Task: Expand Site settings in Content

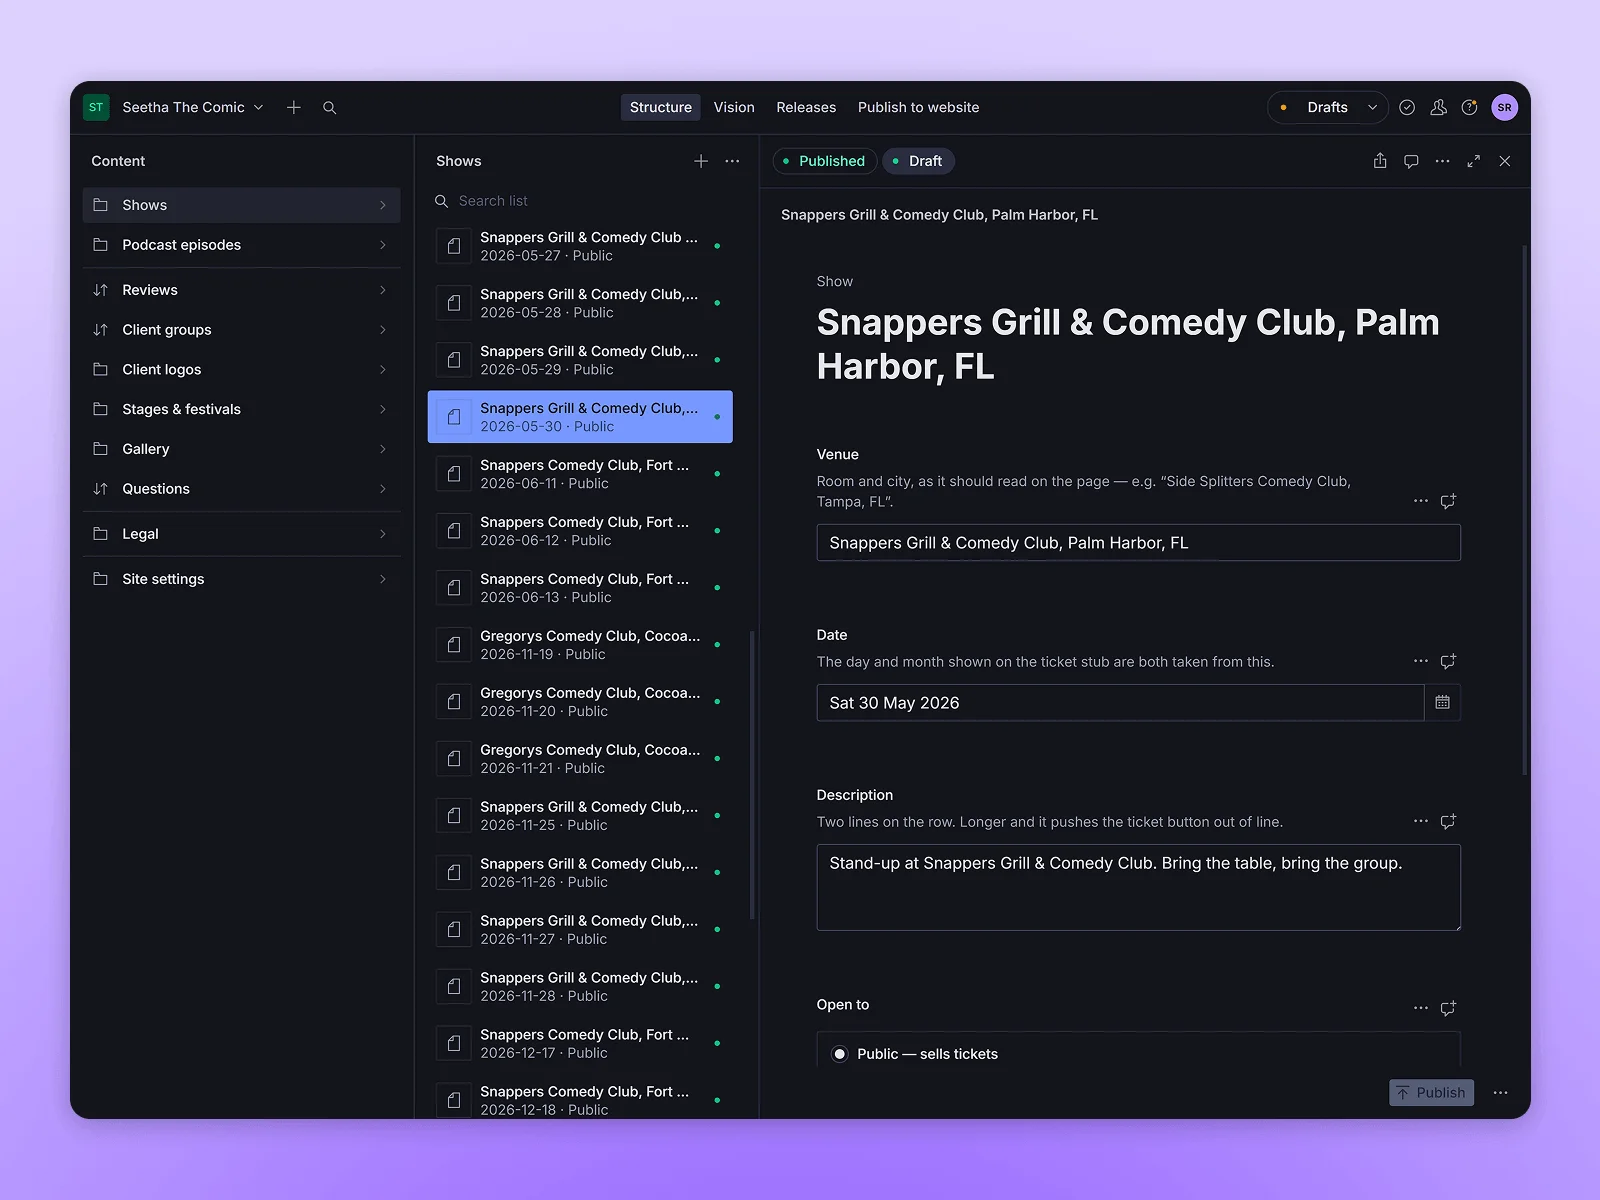Action: click(241, 579)
